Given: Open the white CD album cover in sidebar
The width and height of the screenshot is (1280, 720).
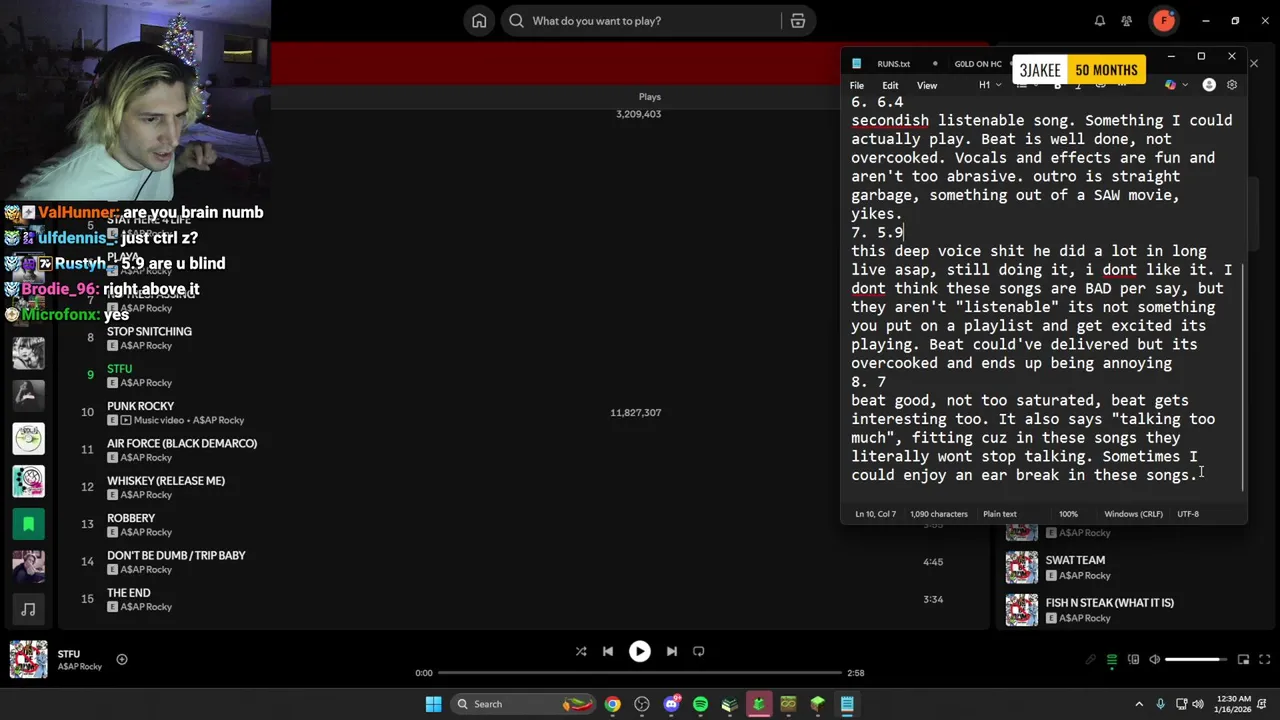Looking at the screenshot, I should pos(28,438).
